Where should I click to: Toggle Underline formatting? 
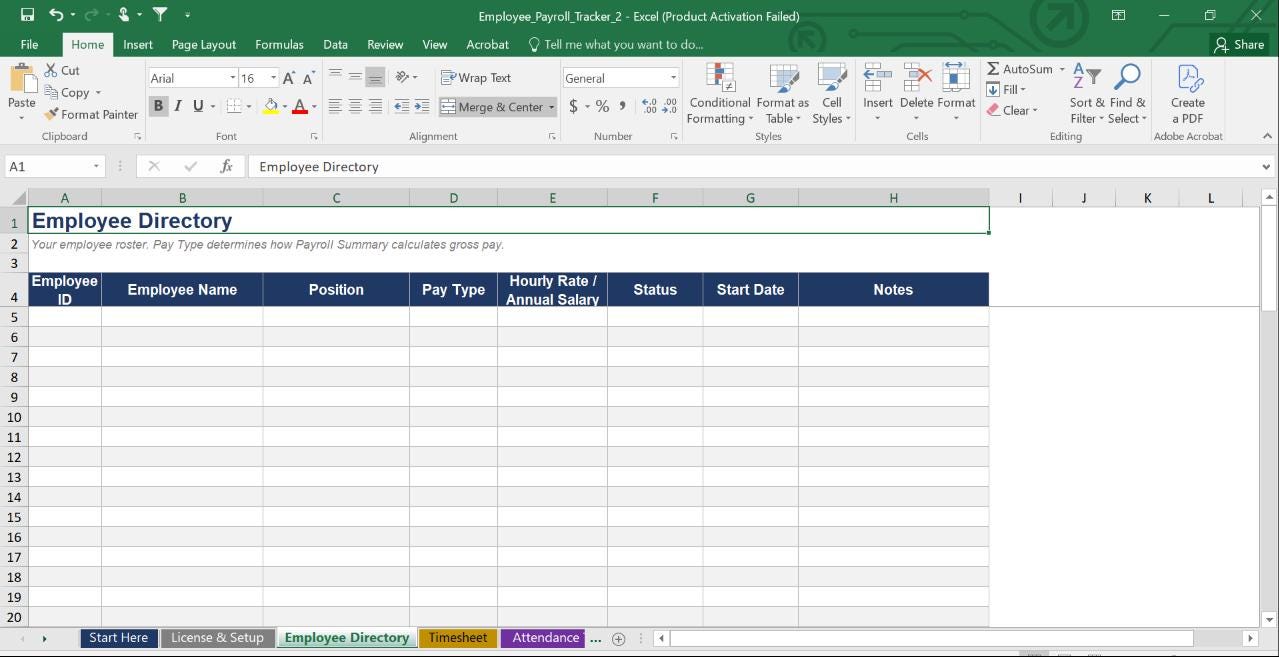click(x=198, y=106)
